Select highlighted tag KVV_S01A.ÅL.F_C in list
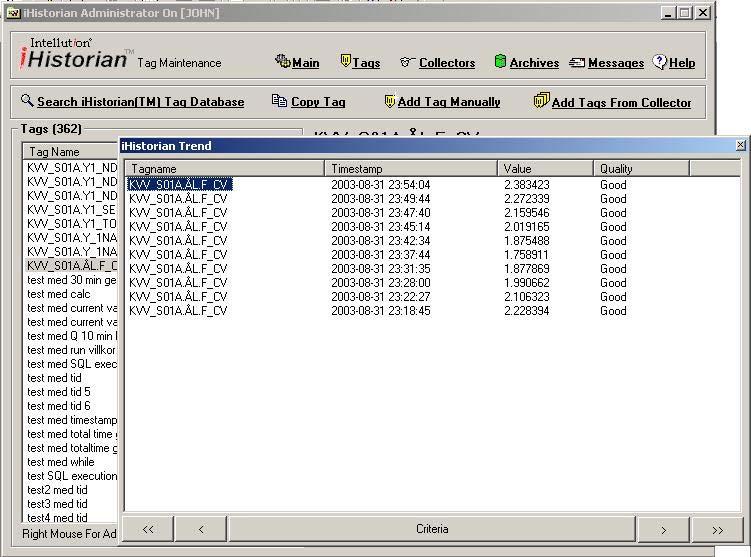Viewport: 751px width, 557px height. (71, 266)
